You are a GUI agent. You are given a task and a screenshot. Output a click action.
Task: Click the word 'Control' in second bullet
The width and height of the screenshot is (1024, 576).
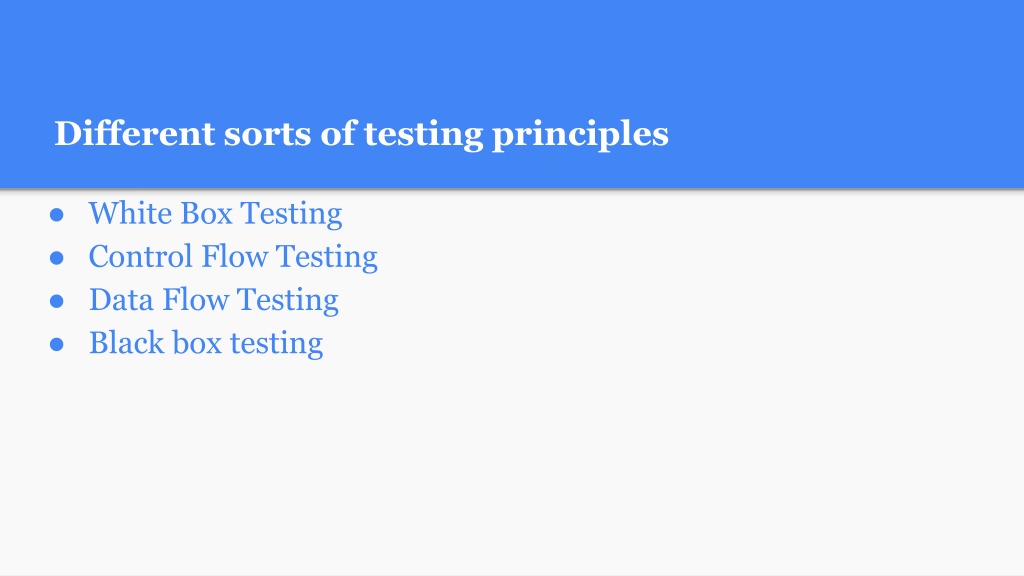point(140,256)
